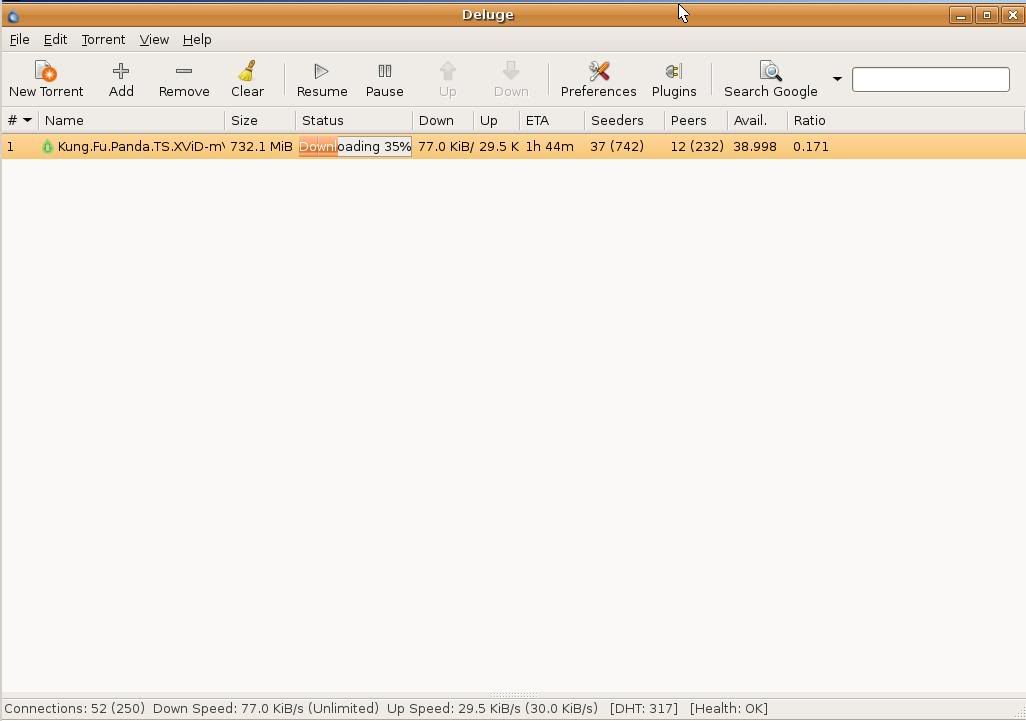Sort by the ETA column header
Viewport: 1026px width, 721px height.
click(552, 120)
